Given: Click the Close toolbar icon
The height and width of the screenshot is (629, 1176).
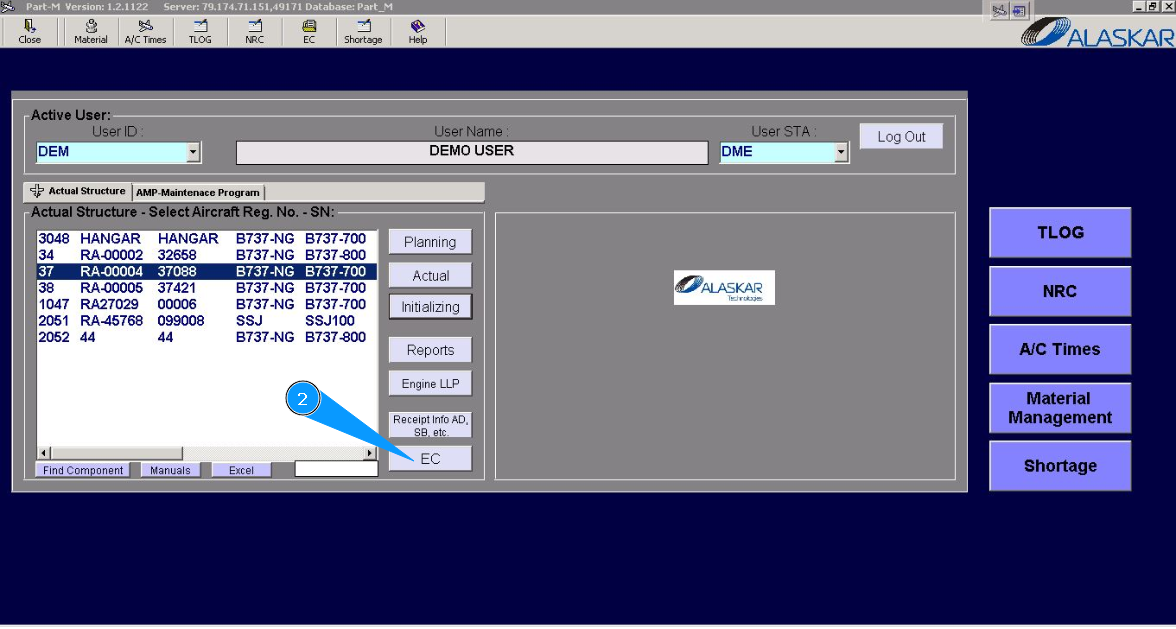Looking at the screenshot, I should point(29,32).
